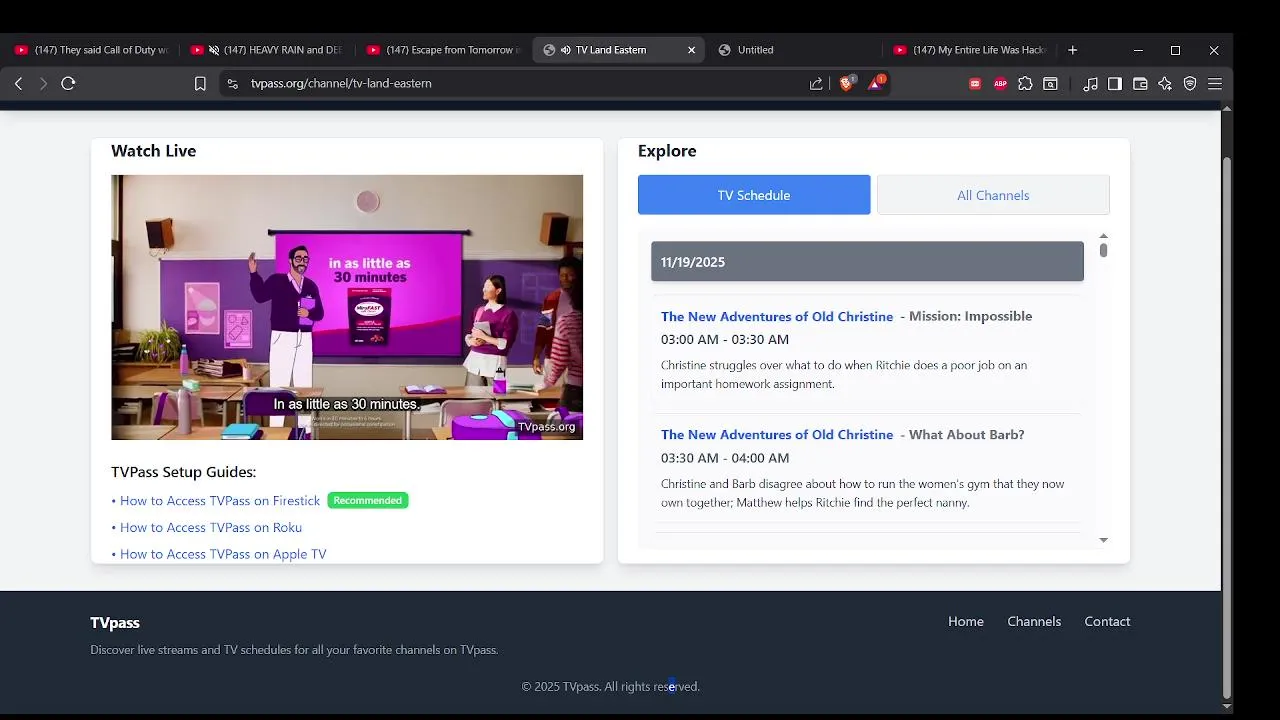Click the page scrollbar thumb
The width and height of the screenshot is (1280, 720).
1227,427
